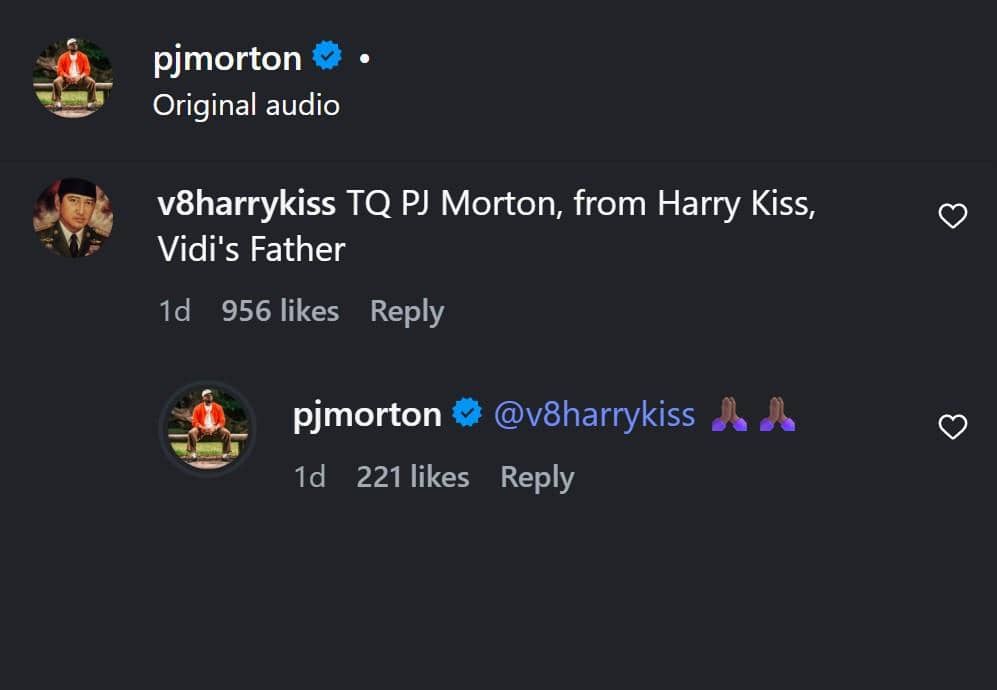
Task: Open pjmorton's profile picture at the top
Action: point(71,72)
